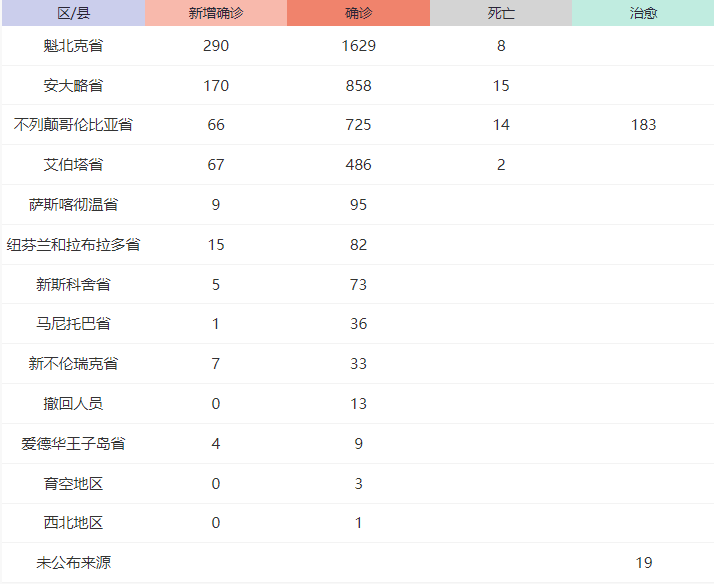The width and height of the screenshot is (714, 584).
Task: Select the 撤回人员 row label
Action: pyautogui.click(x=73, y=404)
